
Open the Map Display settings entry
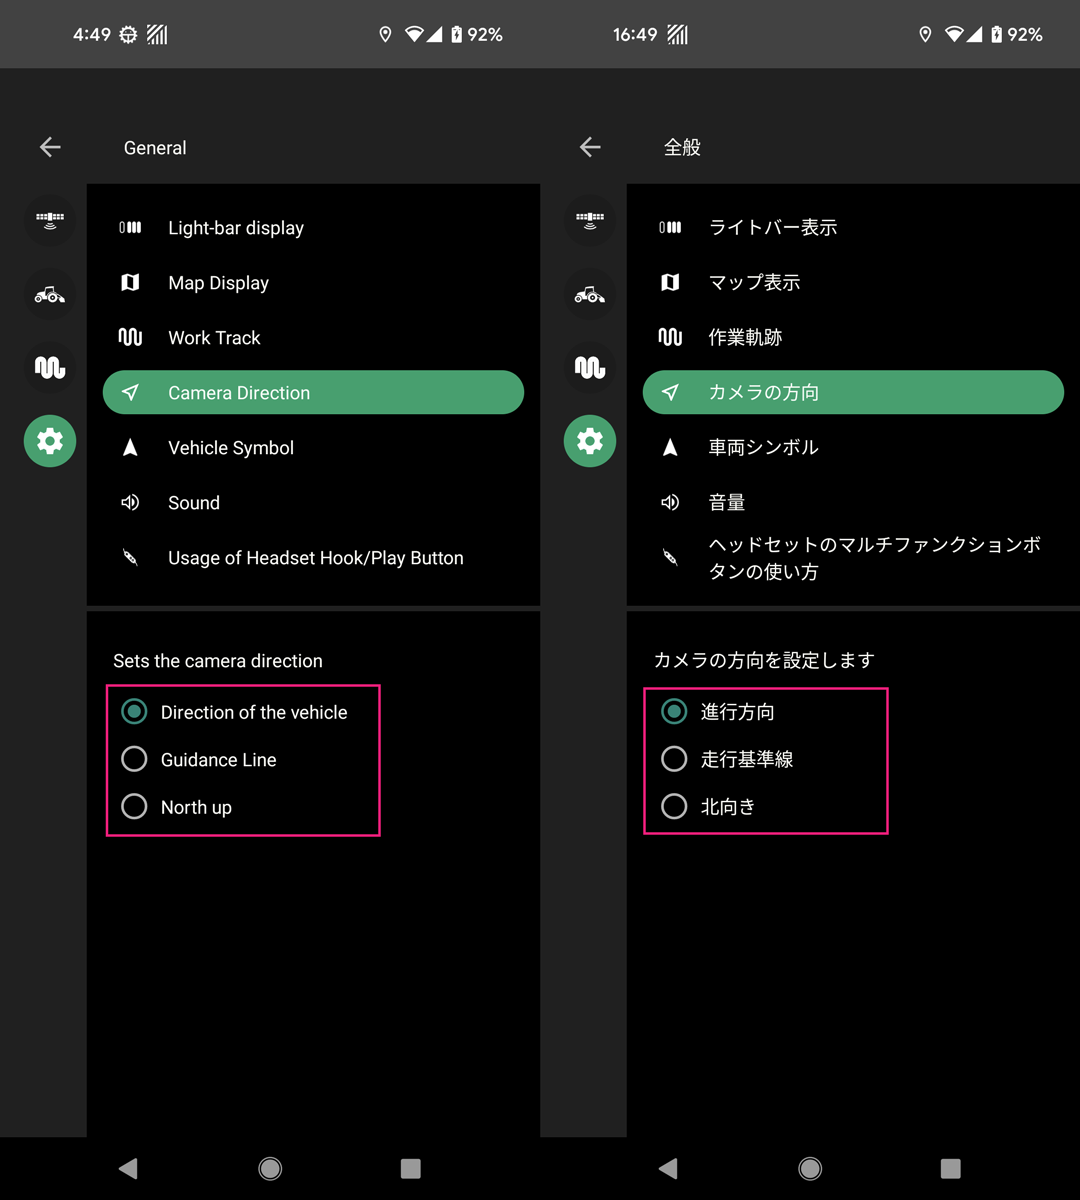218,282
